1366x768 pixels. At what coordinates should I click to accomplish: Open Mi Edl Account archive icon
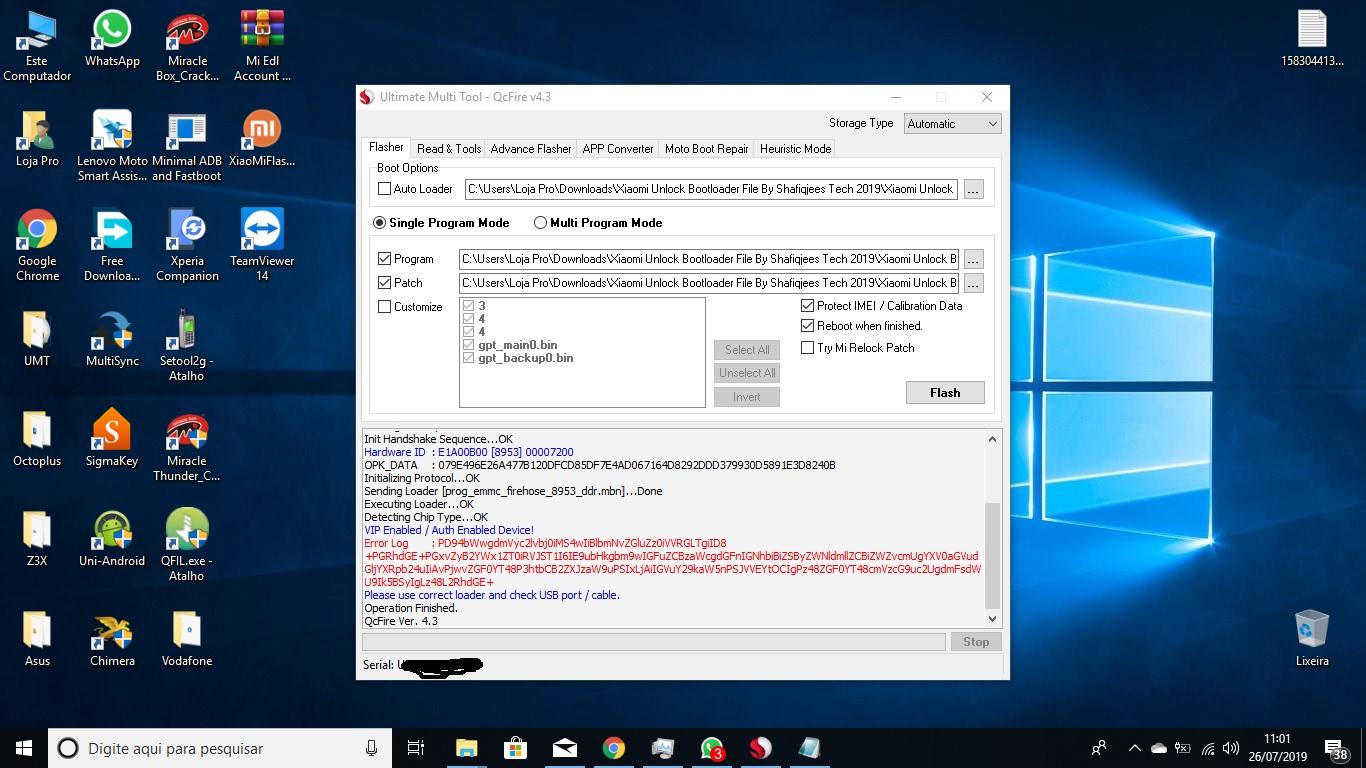[262, 45]
